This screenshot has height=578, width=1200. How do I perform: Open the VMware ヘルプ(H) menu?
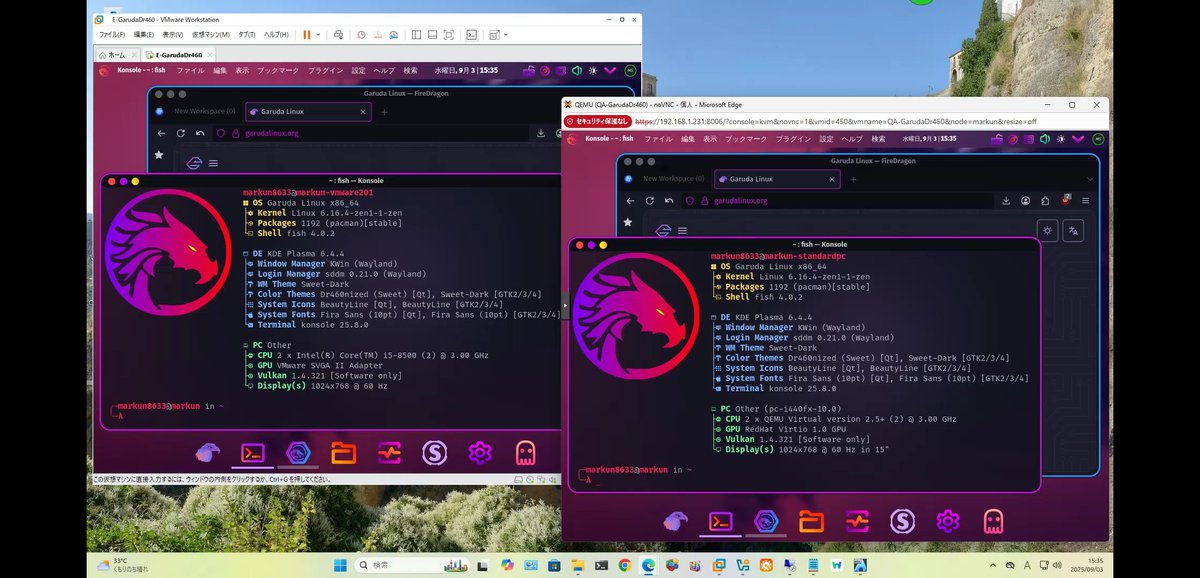pos(277,35)
